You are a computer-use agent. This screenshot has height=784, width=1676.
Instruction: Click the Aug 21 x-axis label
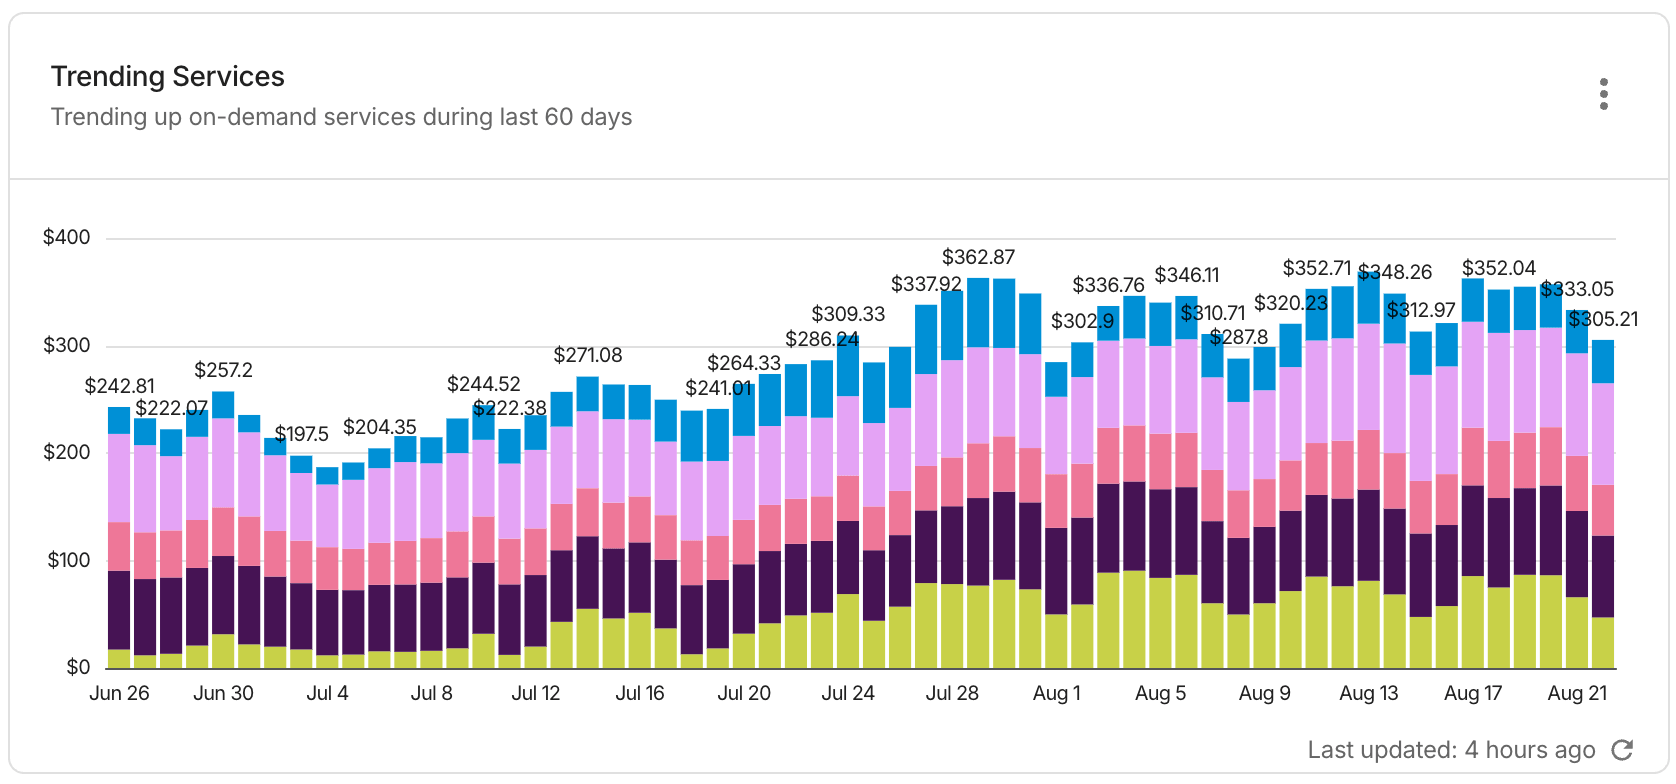[x=1577, y=693]
